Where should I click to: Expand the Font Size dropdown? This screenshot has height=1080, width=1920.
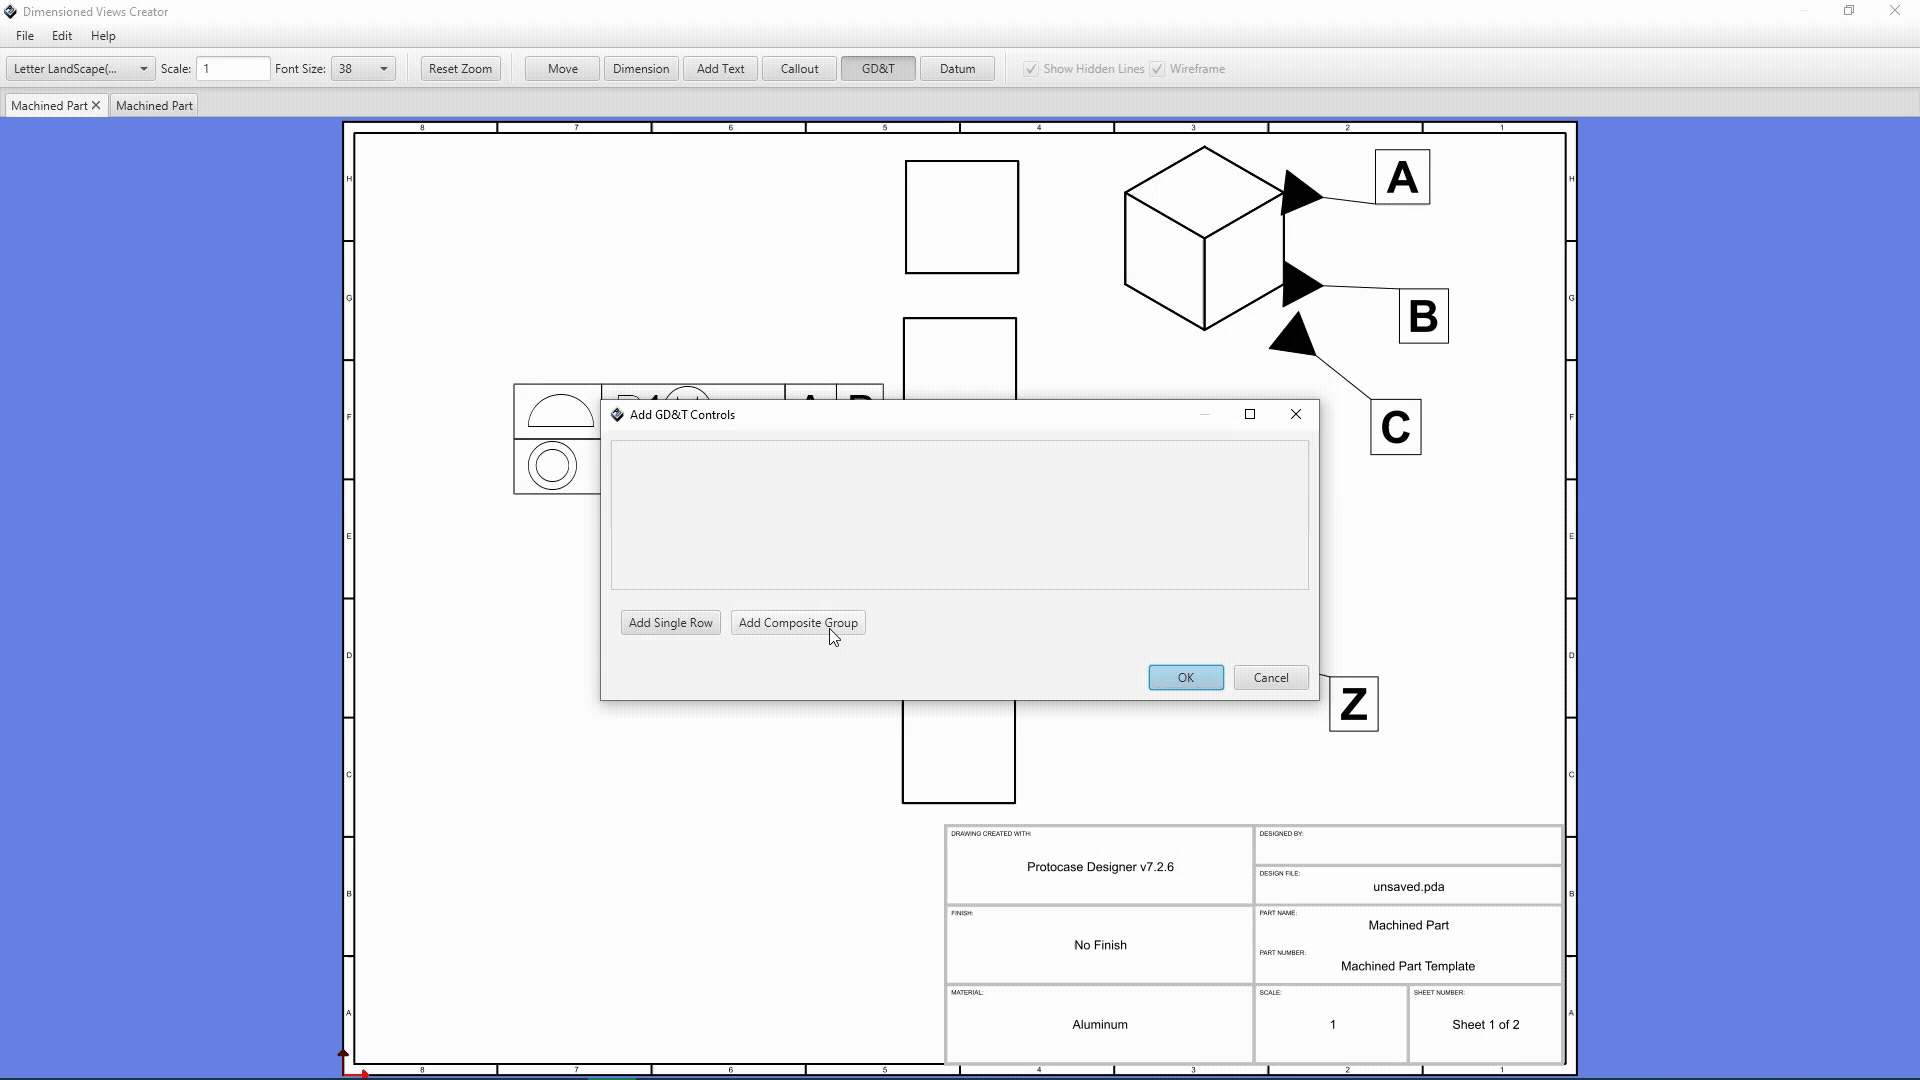pyautogui.click(x=383, y=69)
